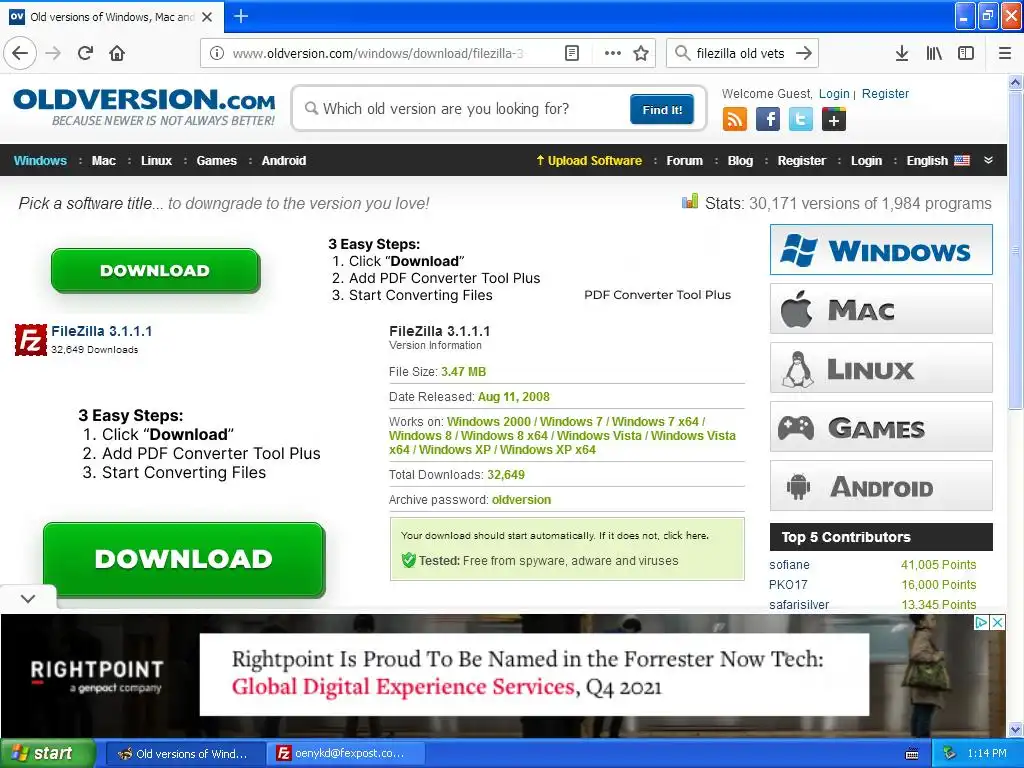Open the Windows Start button
The image size is (1024, 768).
click(x=47, y=753)
